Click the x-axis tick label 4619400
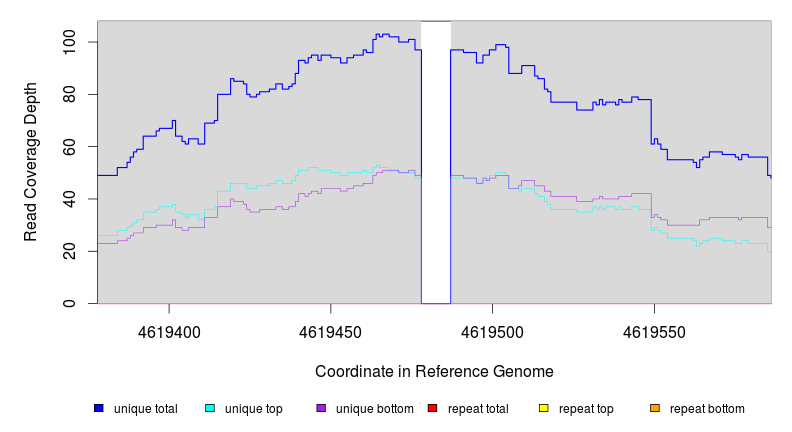792x432 pixels. [x=169, y=331]
